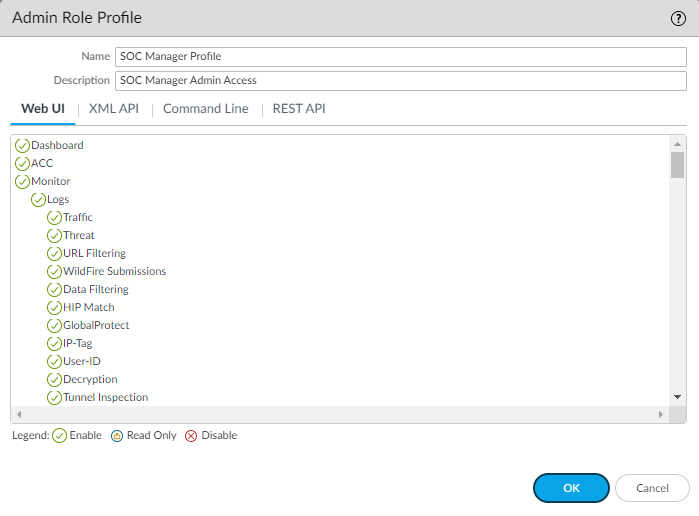The height and width of the screenshot is (516, 699).
Task: Toggle the WildFire Submissions permission icon
Action: pyautogui.click(x=55, y=272)
